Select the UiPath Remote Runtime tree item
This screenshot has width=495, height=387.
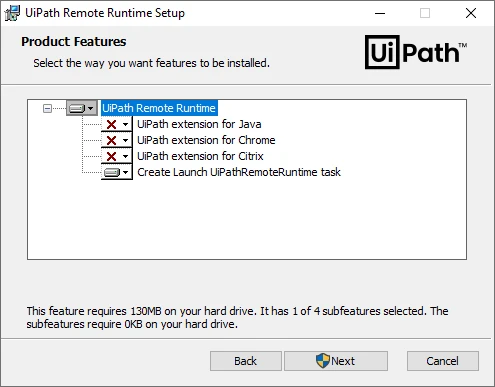[159, 108]
